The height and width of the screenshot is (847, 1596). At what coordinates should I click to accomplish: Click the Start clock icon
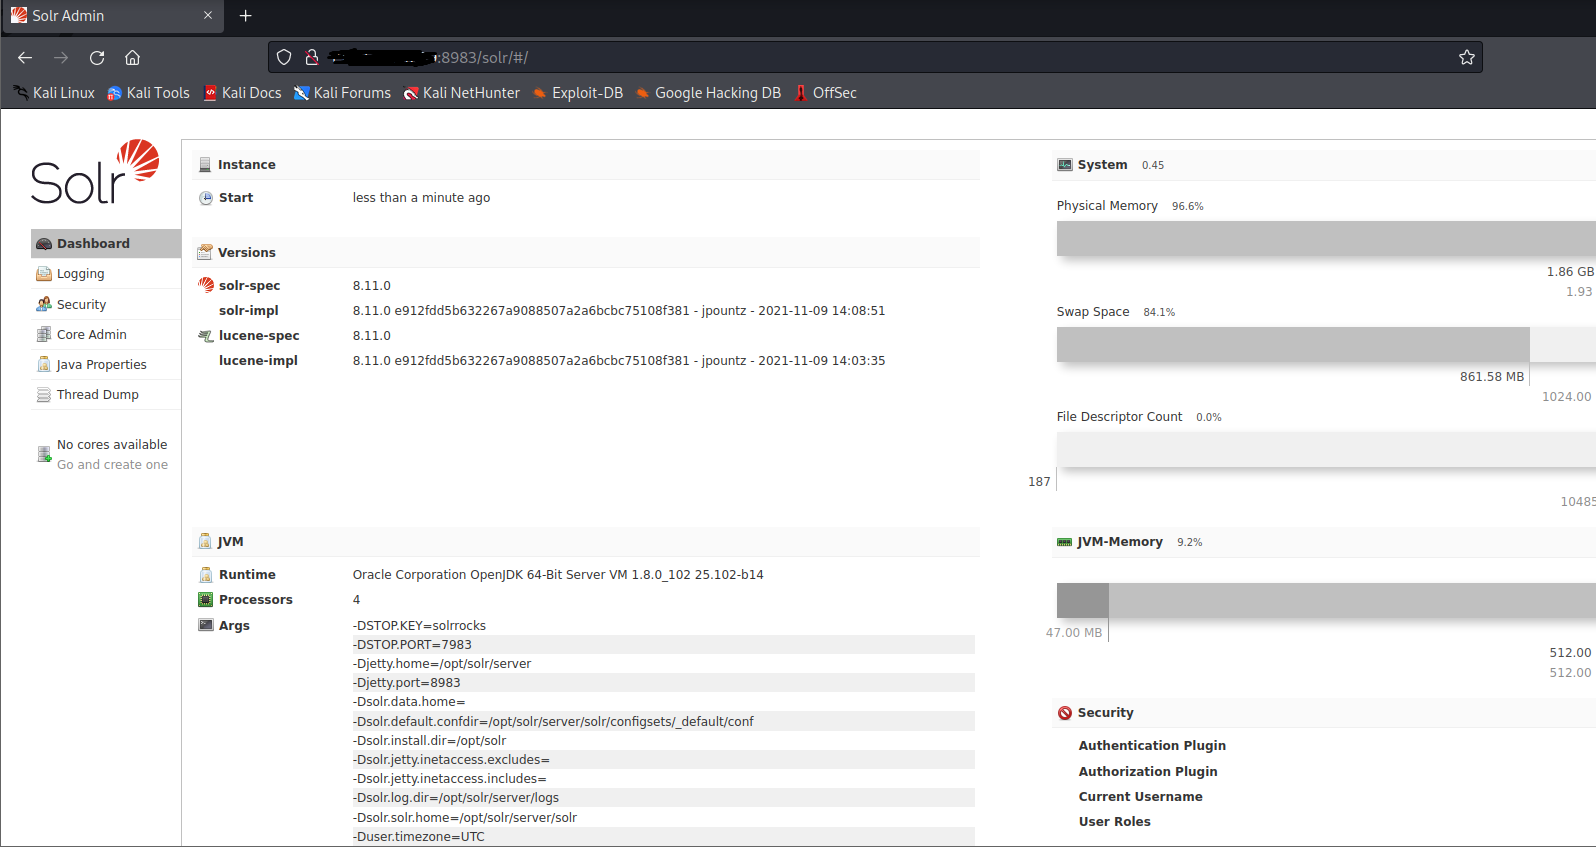tap(206, 198)
